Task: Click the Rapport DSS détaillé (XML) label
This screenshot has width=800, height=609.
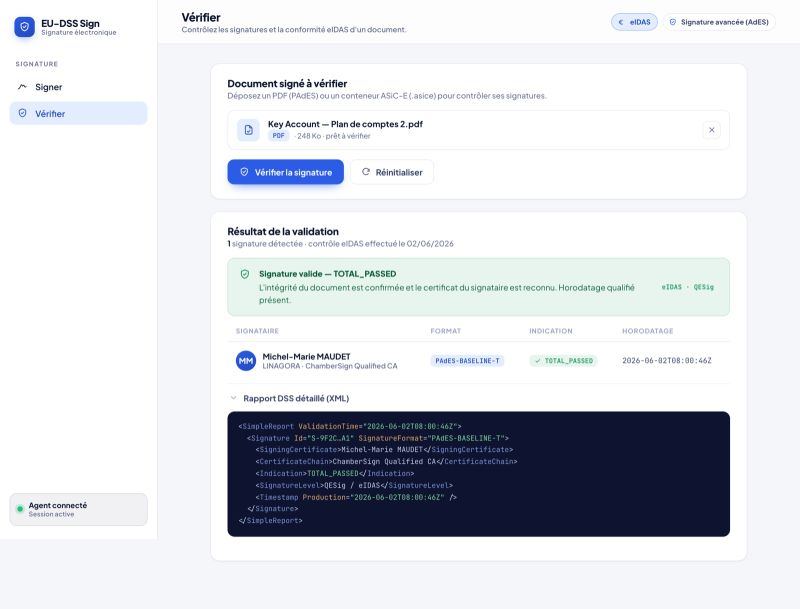Action: click(296, 398)
